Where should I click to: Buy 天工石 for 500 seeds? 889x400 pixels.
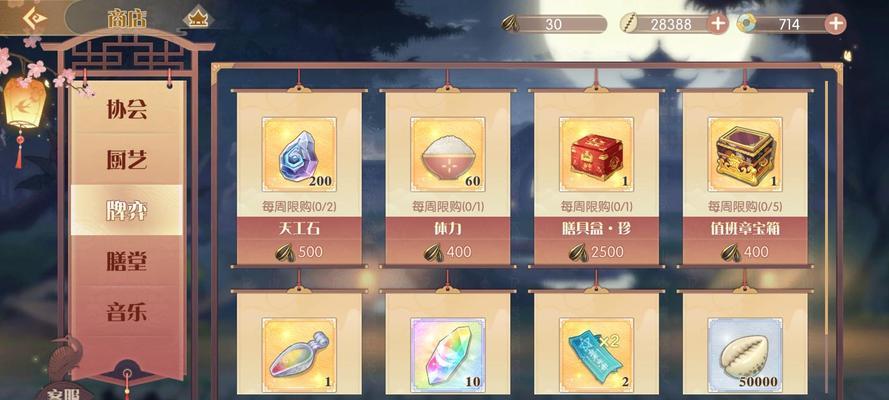[299, 252]
